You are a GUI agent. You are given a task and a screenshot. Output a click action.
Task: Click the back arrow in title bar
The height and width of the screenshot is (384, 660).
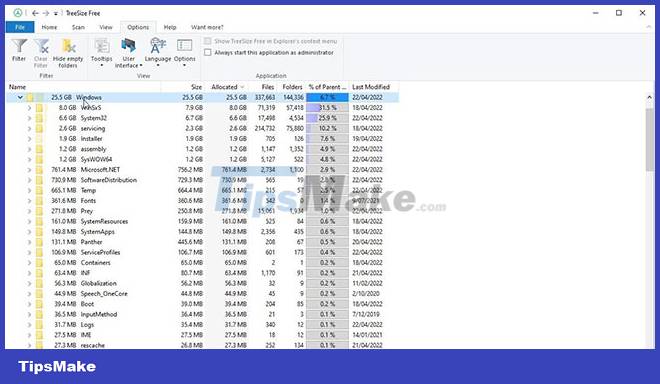pos(35,13)
